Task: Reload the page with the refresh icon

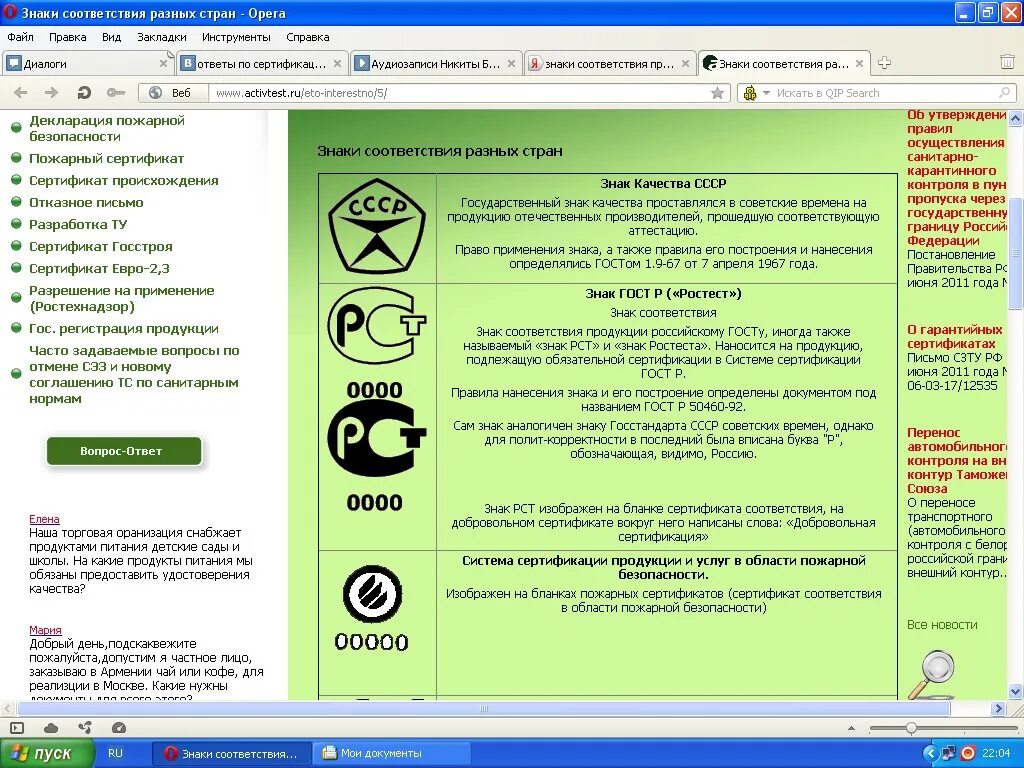Action: 84,93
